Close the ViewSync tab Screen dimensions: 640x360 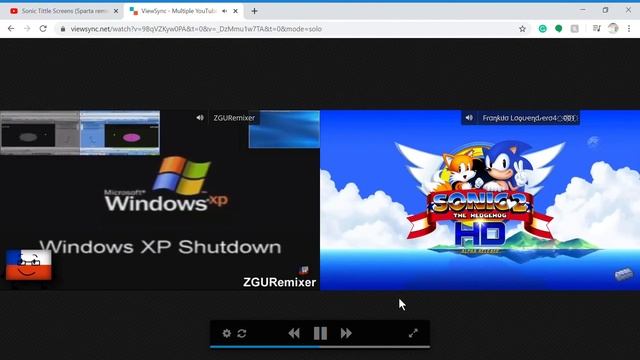pyautogui.click(x=236, y=11)
